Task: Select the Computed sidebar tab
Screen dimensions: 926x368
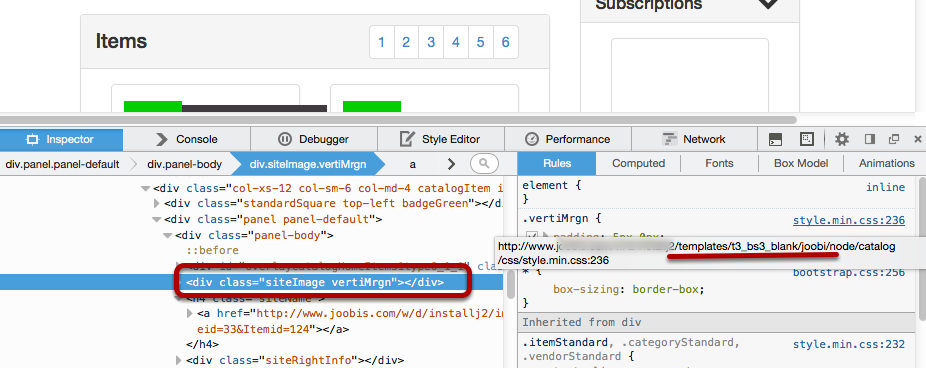Action: pyautogui.click(x=638, y=164)
